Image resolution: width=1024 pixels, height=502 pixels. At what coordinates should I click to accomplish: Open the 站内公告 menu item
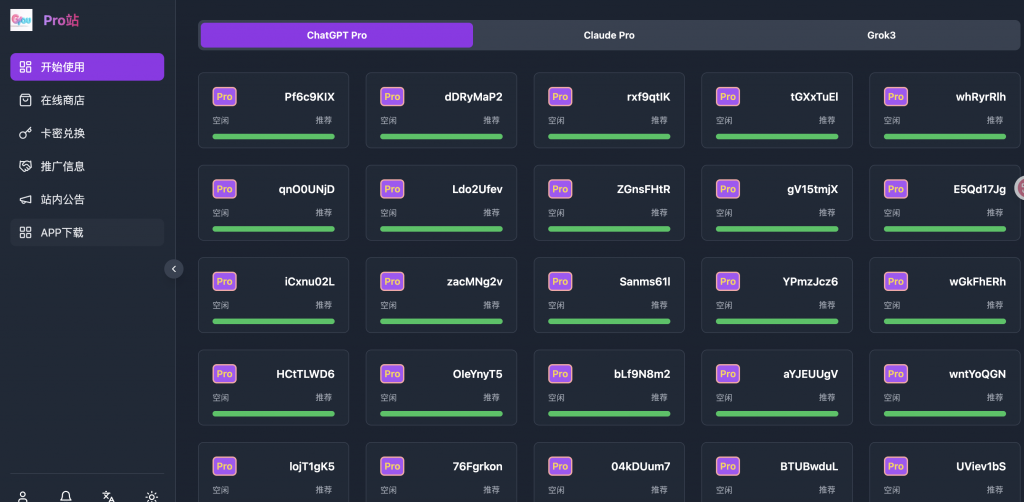87,200
